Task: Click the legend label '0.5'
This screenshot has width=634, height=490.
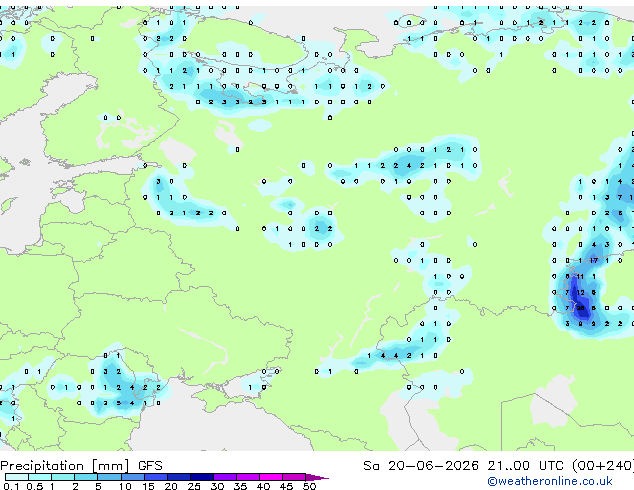Action: click(35, 486)
